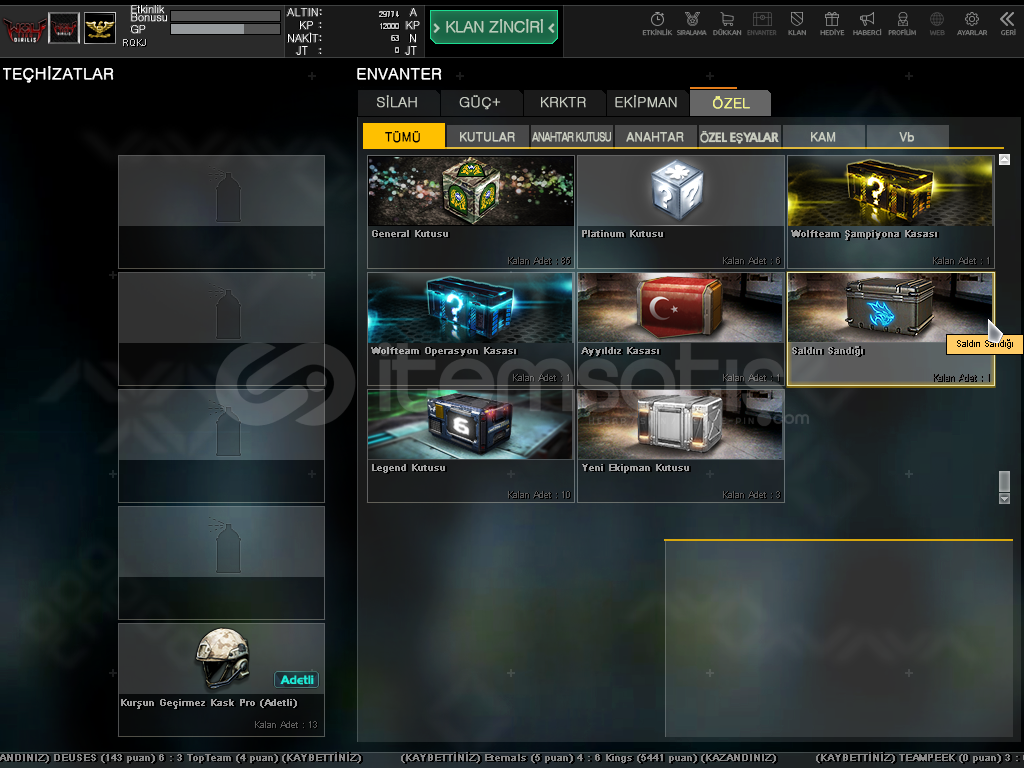Click the "Kalan Adet : 10" text

coord(539,494)
